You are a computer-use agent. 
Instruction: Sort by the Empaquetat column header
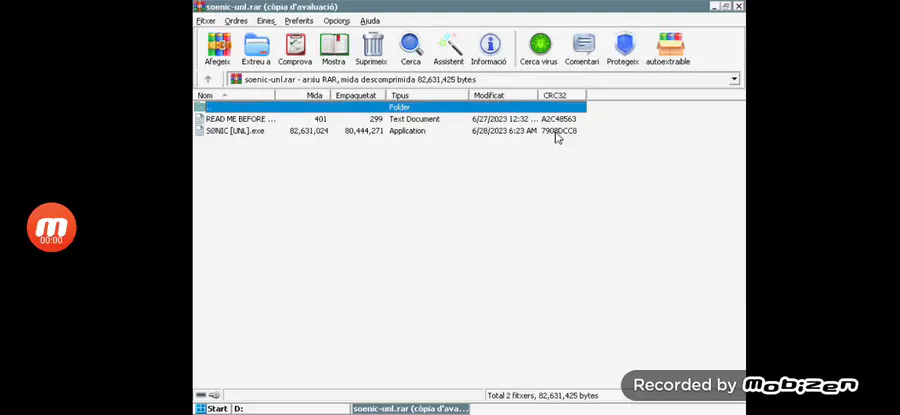click(x=358, y=95)
